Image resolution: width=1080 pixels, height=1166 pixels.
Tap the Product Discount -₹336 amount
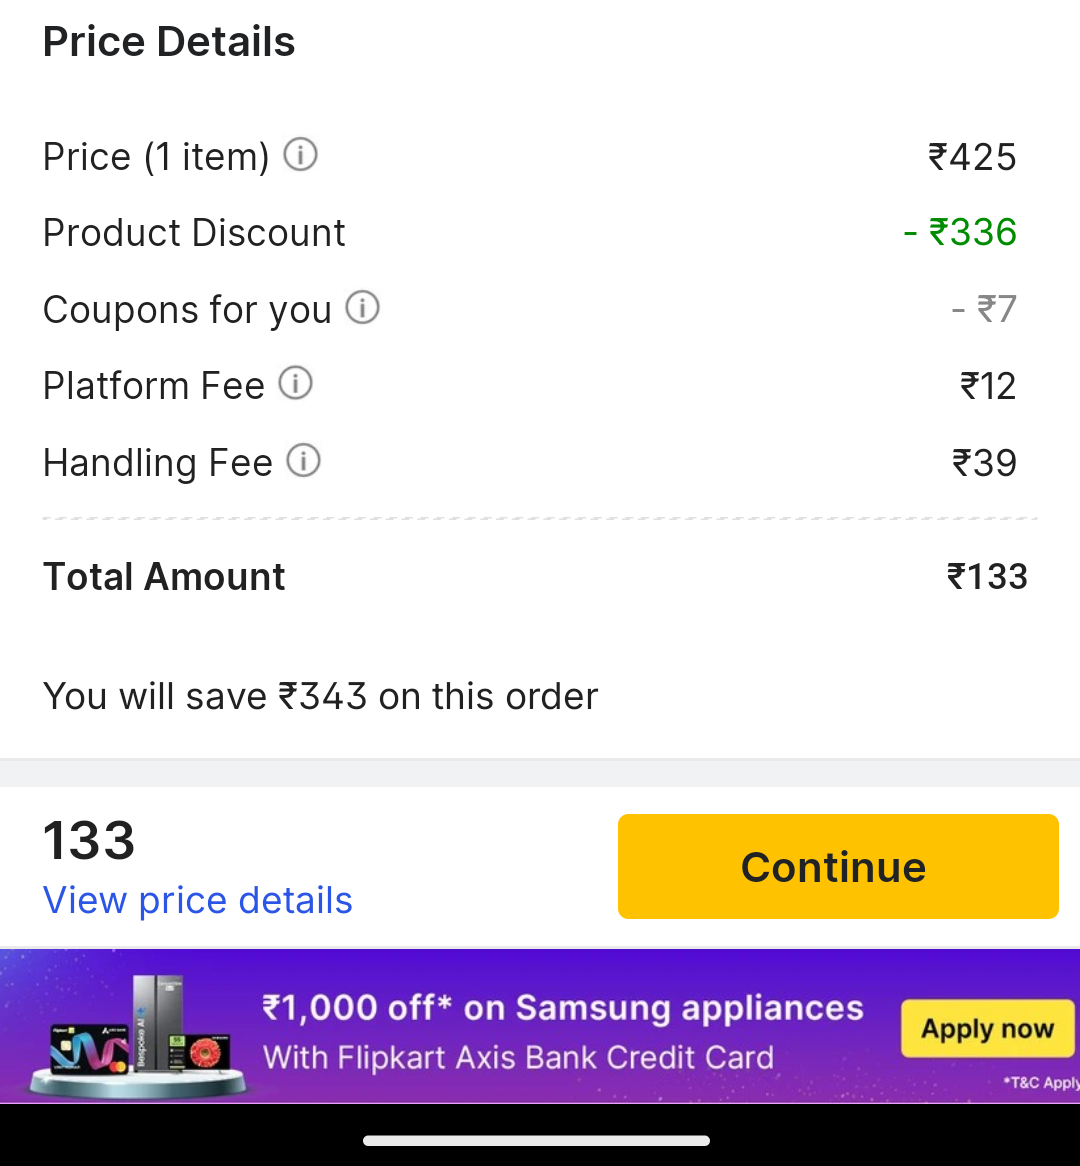960,232
